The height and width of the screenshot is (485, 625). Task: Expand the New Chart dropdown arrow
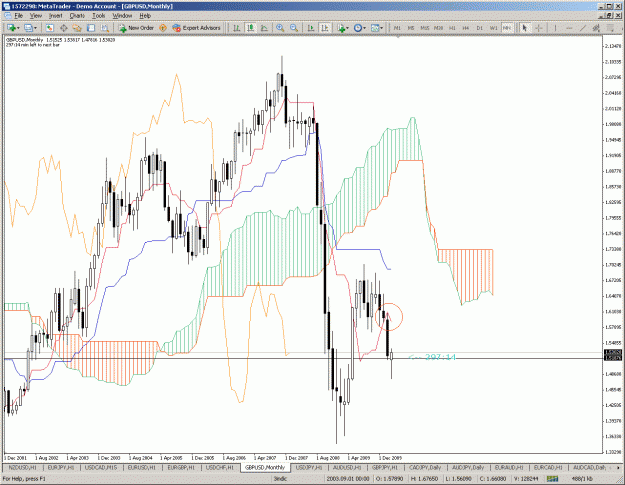(18, 28)
